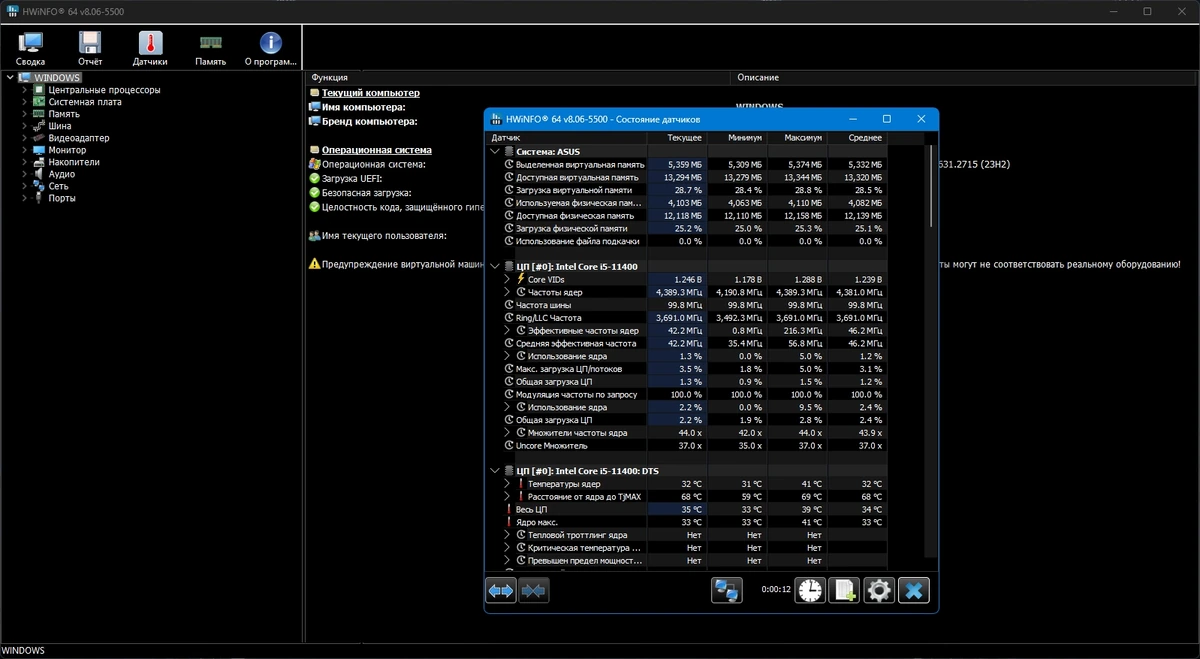Select Загрузка физической памяти sensor row
The image size is (1200, 659).
tap(687, 228)
